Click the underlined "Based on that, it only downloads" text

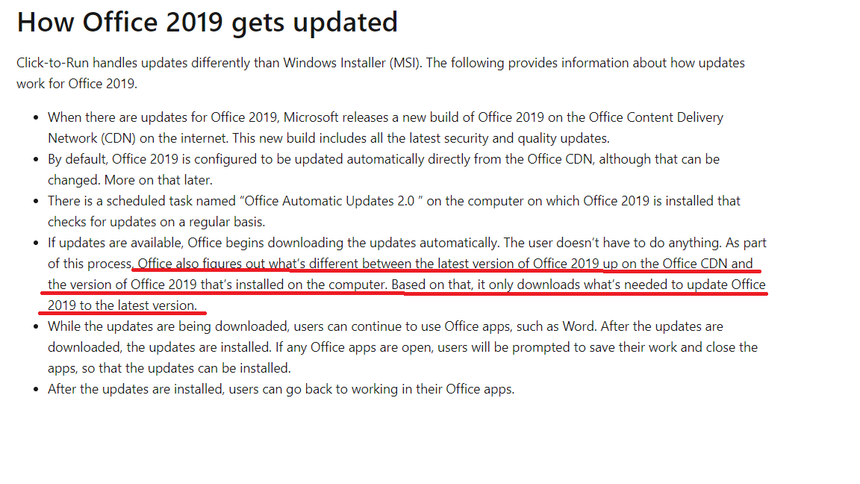click(x=492, y=285)
